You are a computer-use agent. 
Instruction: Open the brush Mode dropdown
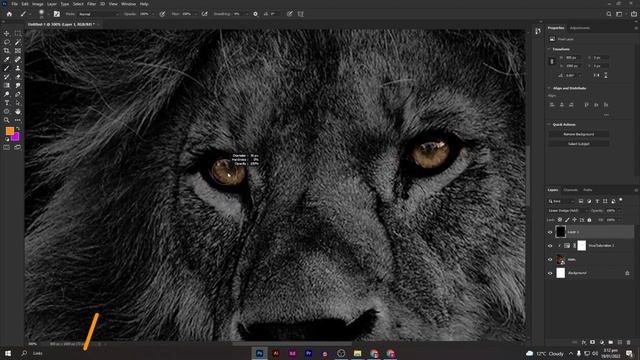(99, 14)
